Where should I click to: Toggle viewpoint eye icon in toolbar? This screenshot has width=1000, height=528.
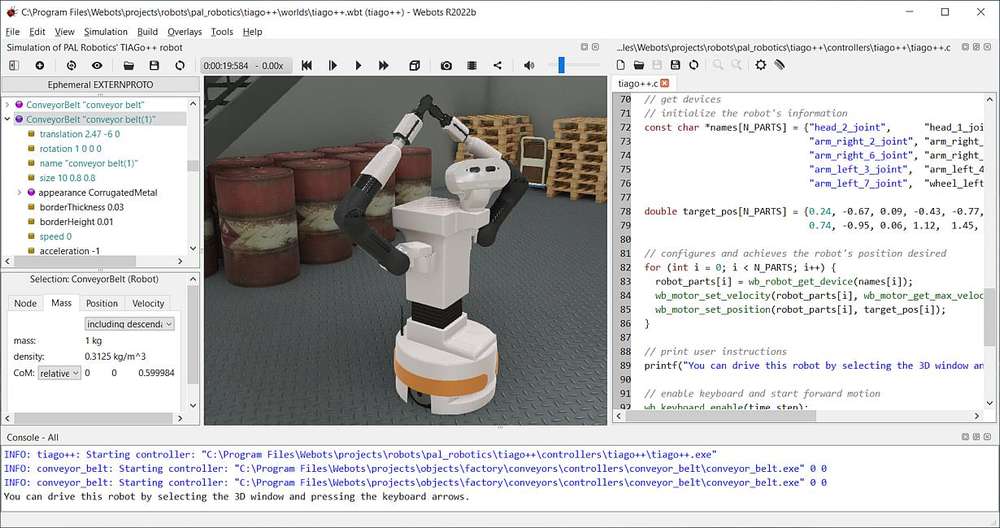coord(97,65)
